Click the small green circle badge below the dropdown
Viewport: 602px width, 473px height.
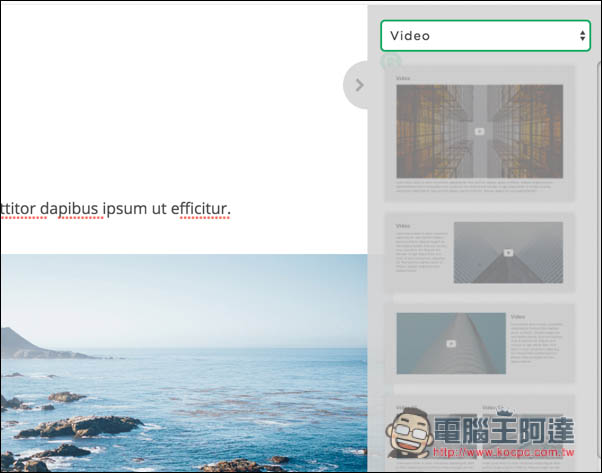[390, 61]
